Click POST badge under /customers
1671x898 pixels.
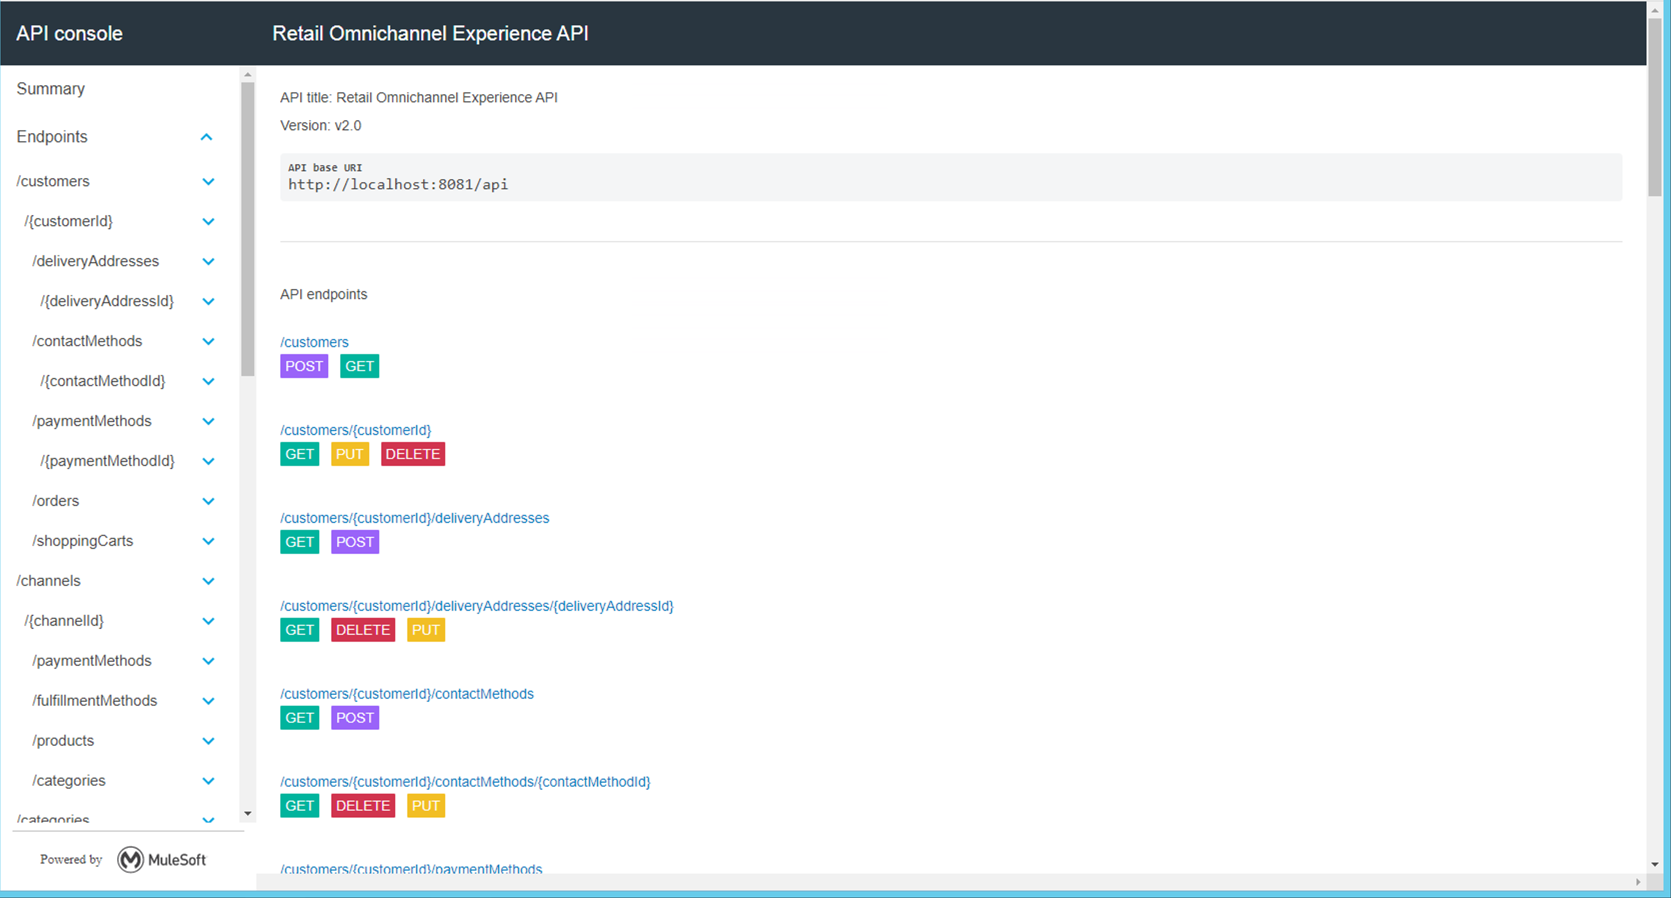pyautogui.click(x=304, y=366)
